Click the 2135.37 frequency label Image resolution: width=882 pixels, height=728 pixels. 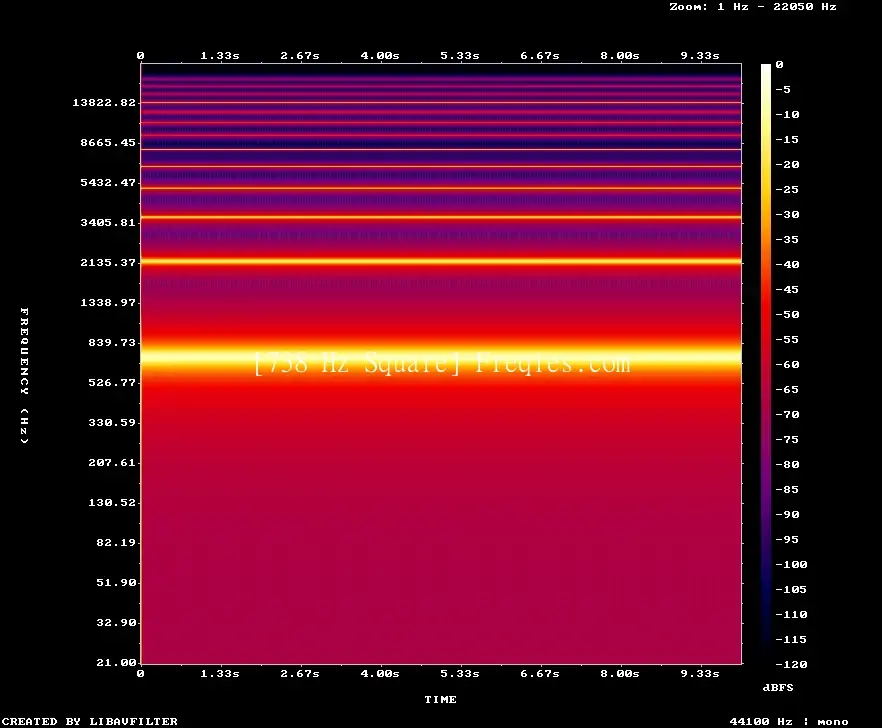(x=108, y=262)
